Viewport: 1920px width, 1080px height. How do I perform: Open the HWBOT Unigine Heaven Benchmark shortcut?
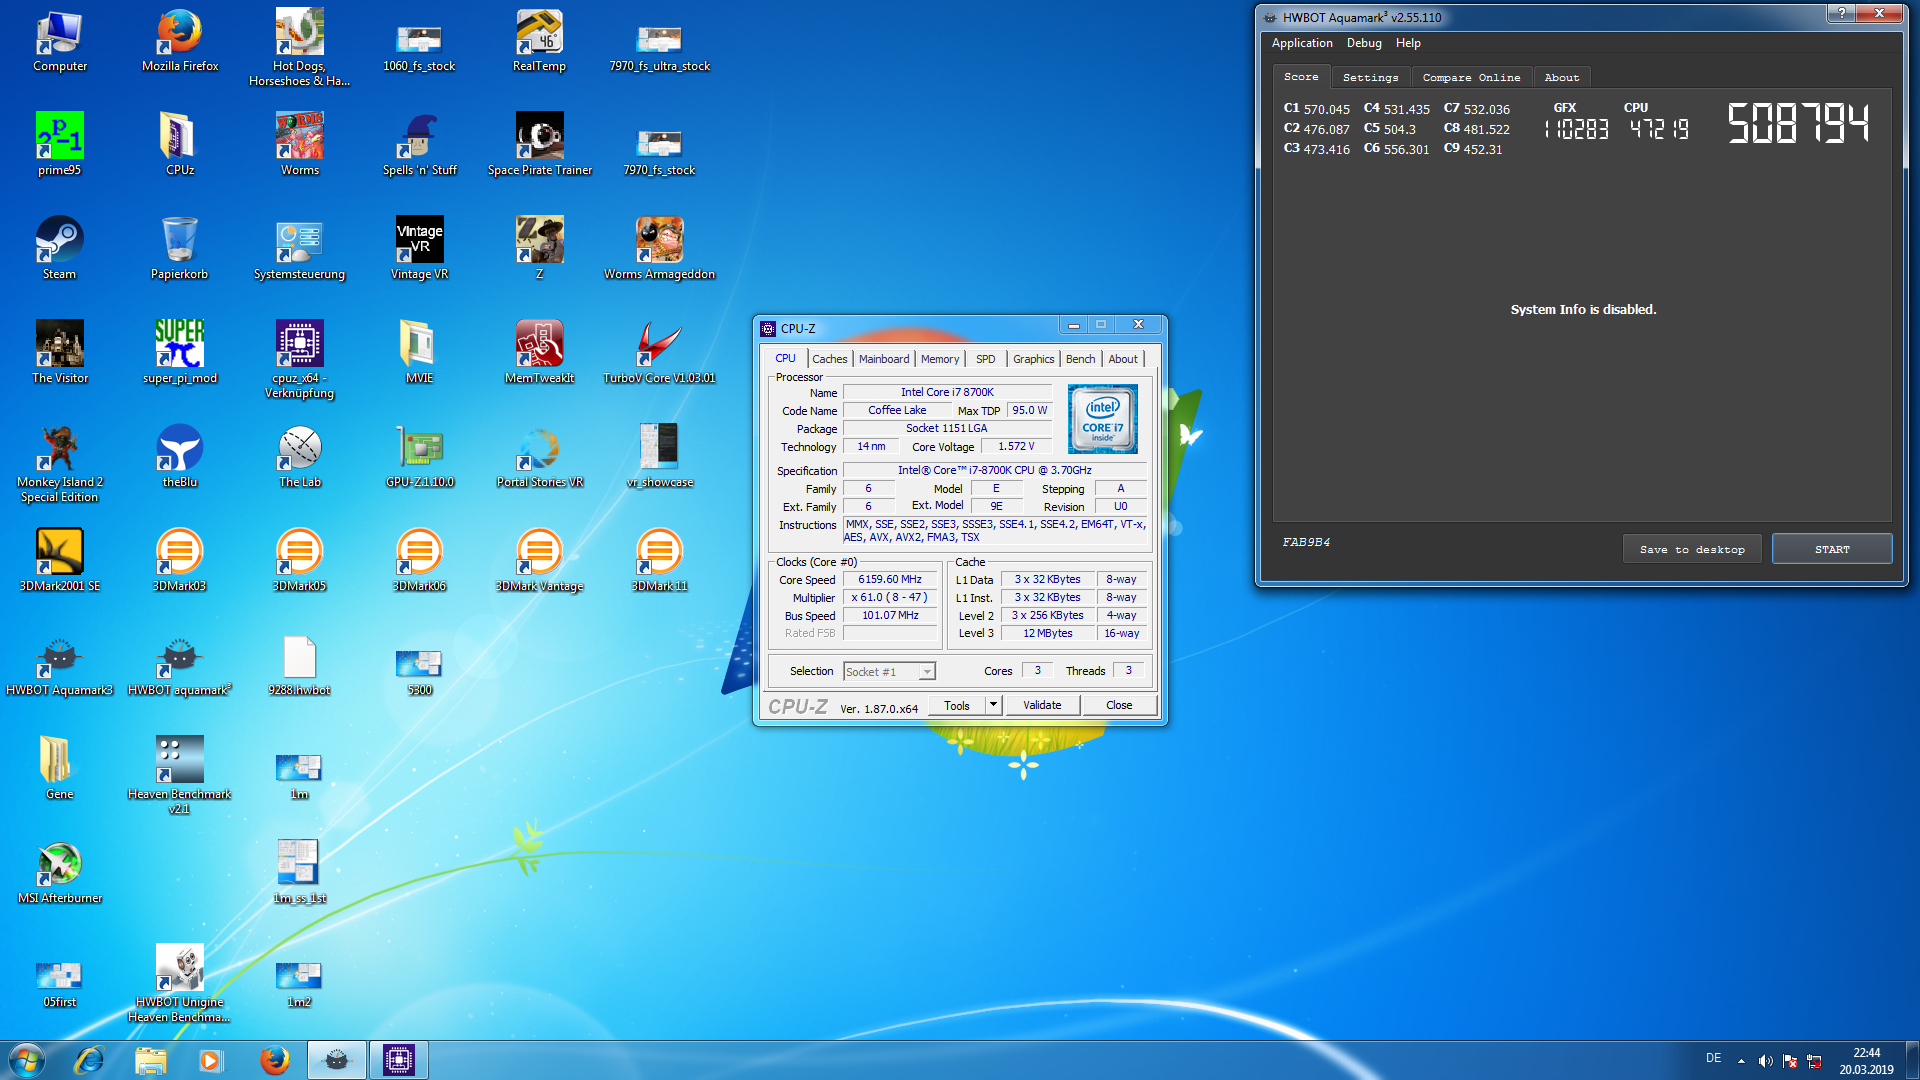(x=180, y=983)
